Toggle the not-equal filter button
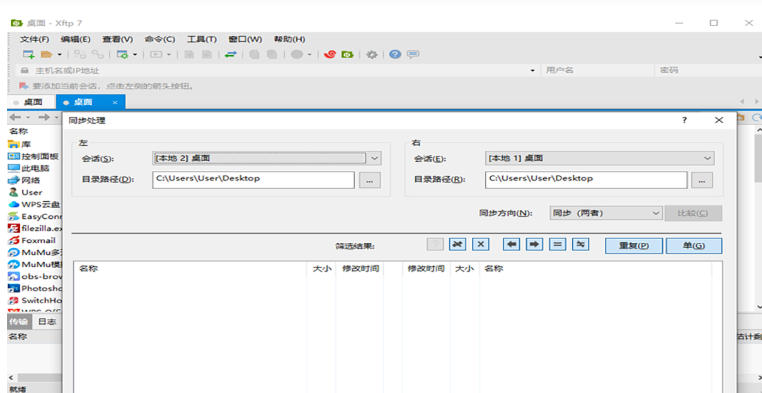Viewport: 762px width, 393px height. coord(581,244)
